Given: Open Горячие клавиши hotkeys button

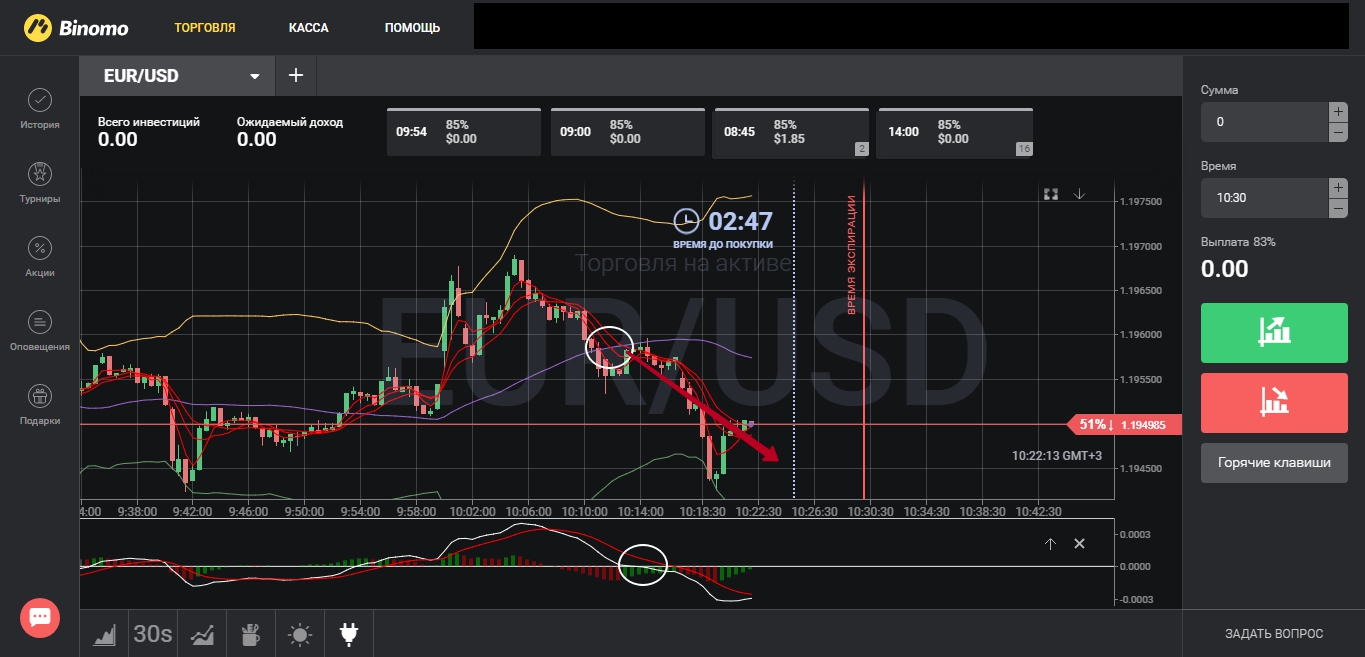Looking at the screenshot, I should [x=1274, y=463].
